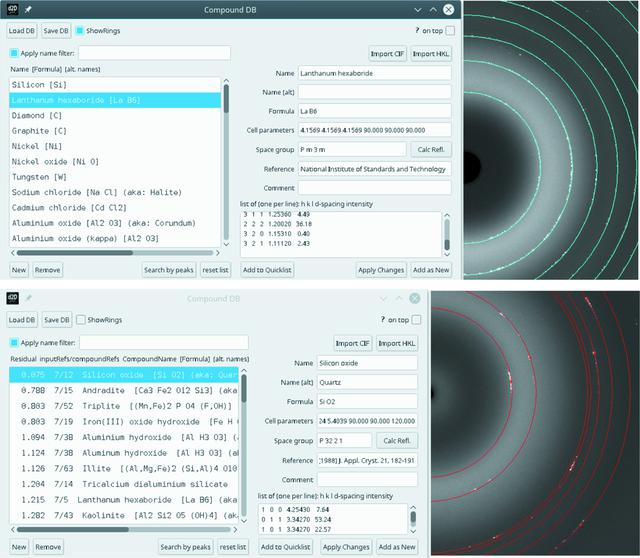The height and width of the screenshot is (558, 640).
Task: Click the scroll-right arrow under the bottom results list
Action: click(235, 529)
